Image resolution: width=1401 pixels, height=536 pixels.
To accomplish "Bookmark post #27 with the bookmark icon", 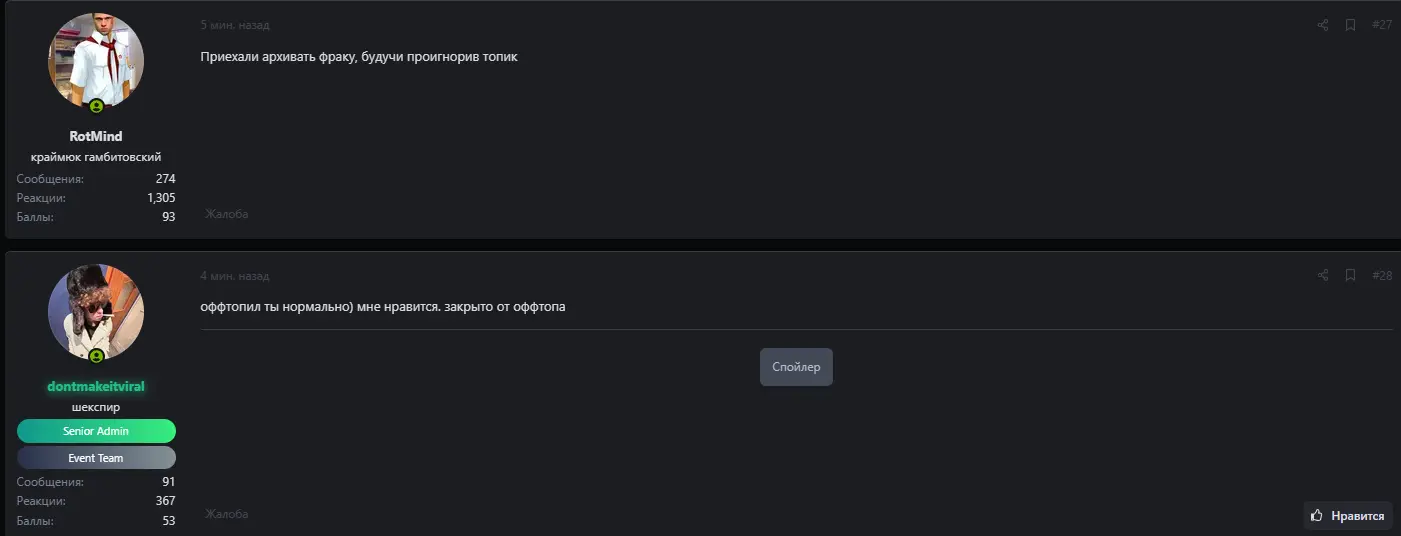I will pos(1350,25).
